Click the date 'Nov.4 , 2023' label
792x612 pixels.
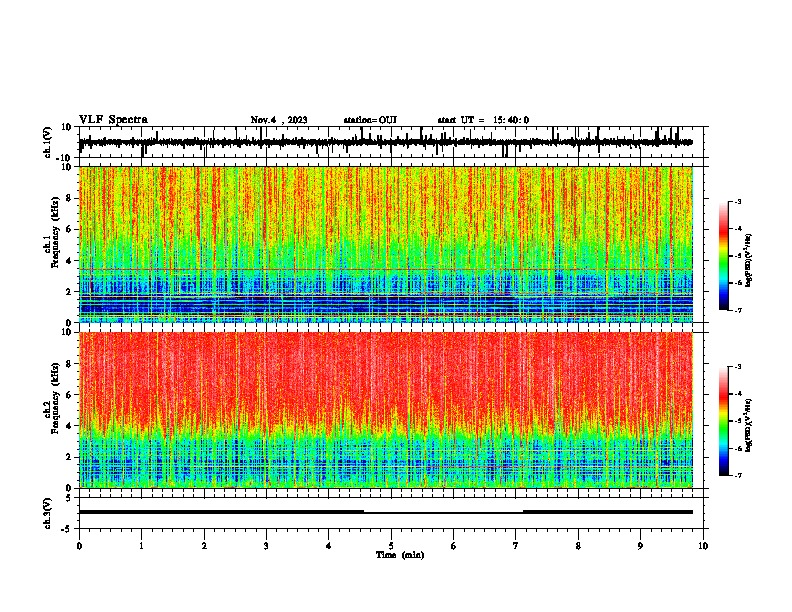[x=279, y=120]
